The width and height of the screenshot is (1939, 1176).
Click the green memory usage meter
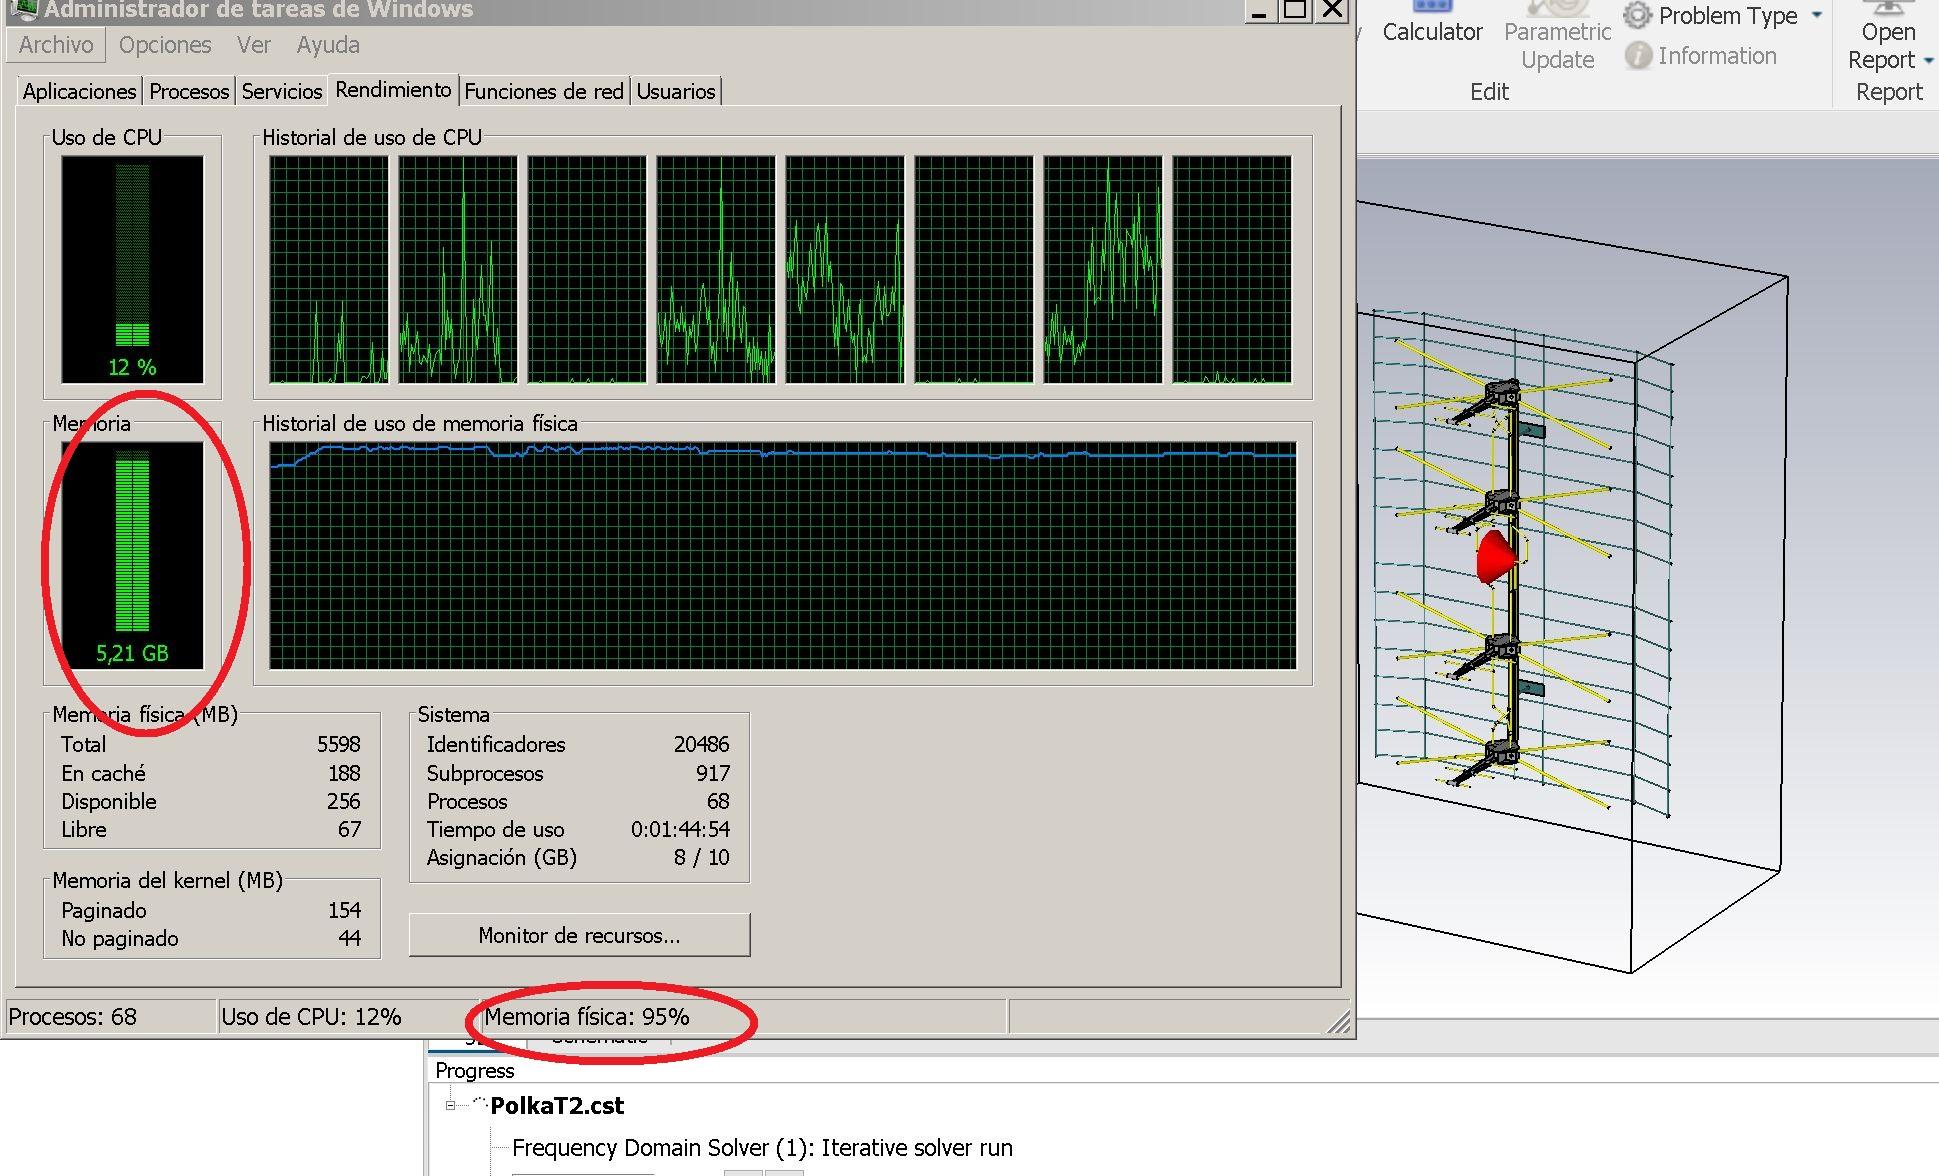132,545
